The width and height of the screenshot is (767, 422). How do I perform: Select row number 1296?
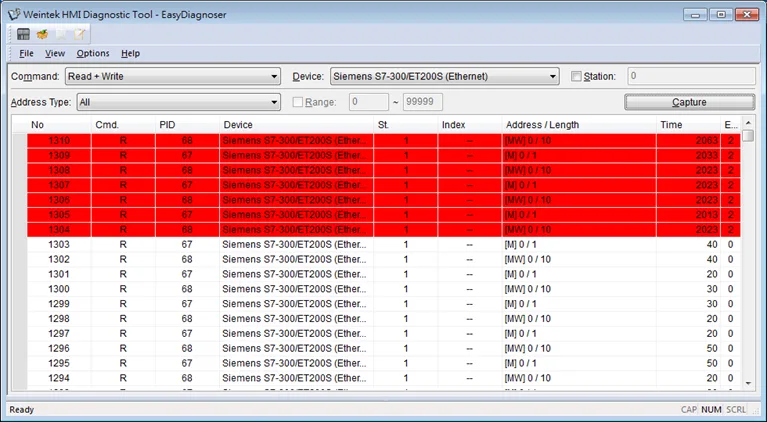click(384, 348)
